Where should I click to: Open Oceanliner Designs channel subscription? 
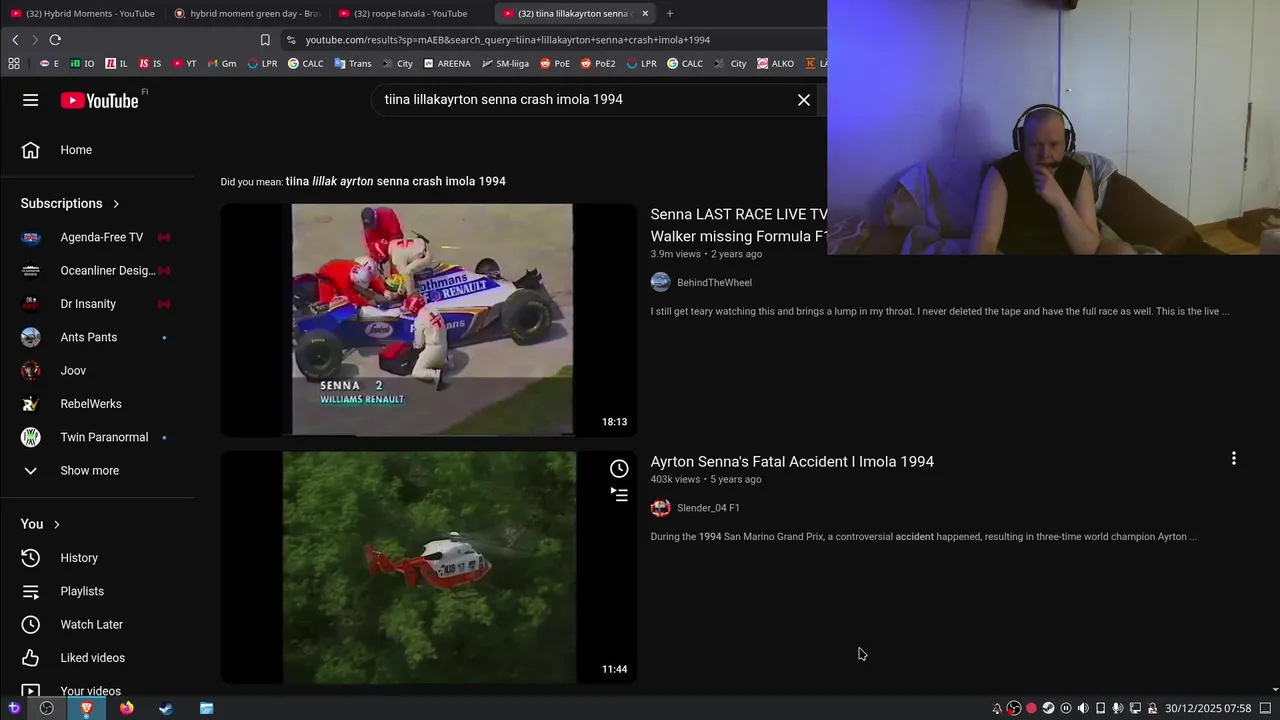97,270
